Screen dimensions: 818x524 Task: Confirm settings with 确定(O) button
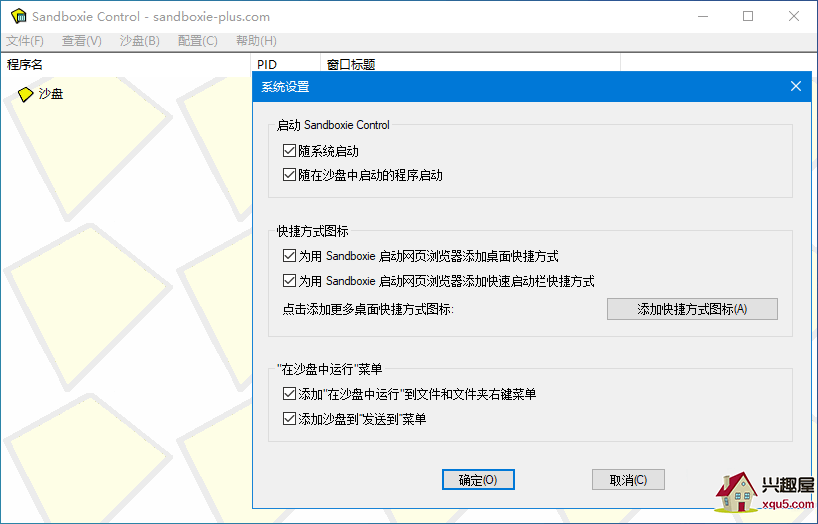click(x=478, y=480)
